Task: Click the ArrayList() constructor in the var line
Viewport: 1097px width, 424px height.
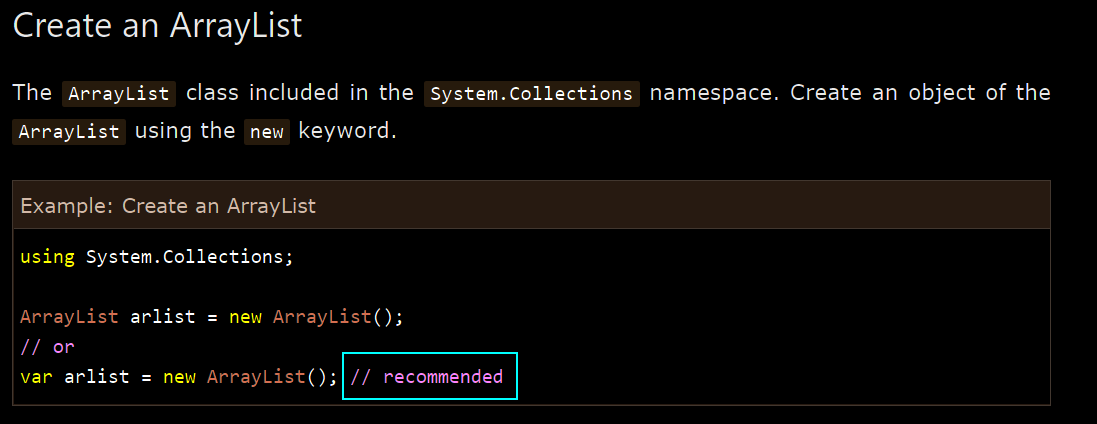Action: coord(273,376)
